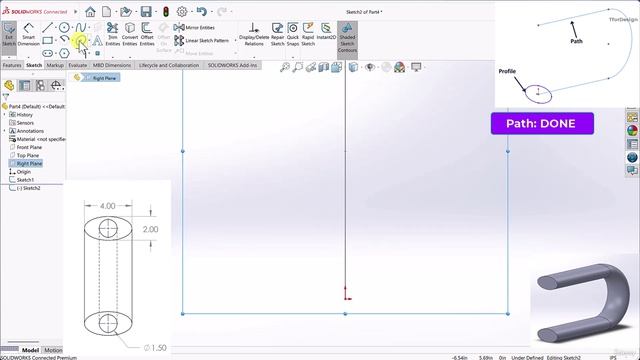Open the Options gear dropdown arrow
Viewport: 640px width, 360px height.
[x=191, y=12]
